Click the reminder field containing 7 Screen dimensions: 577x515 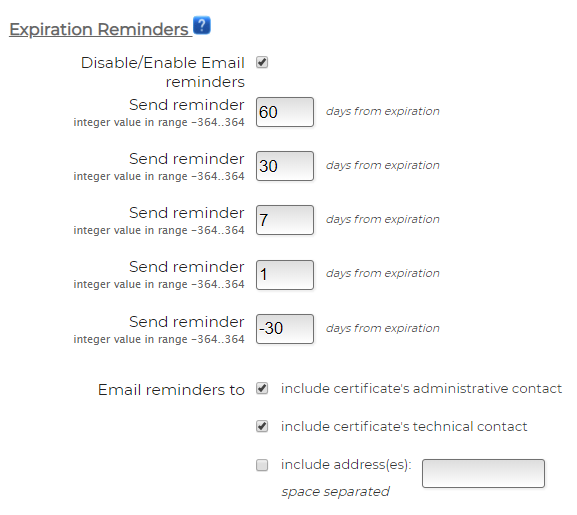285,220
